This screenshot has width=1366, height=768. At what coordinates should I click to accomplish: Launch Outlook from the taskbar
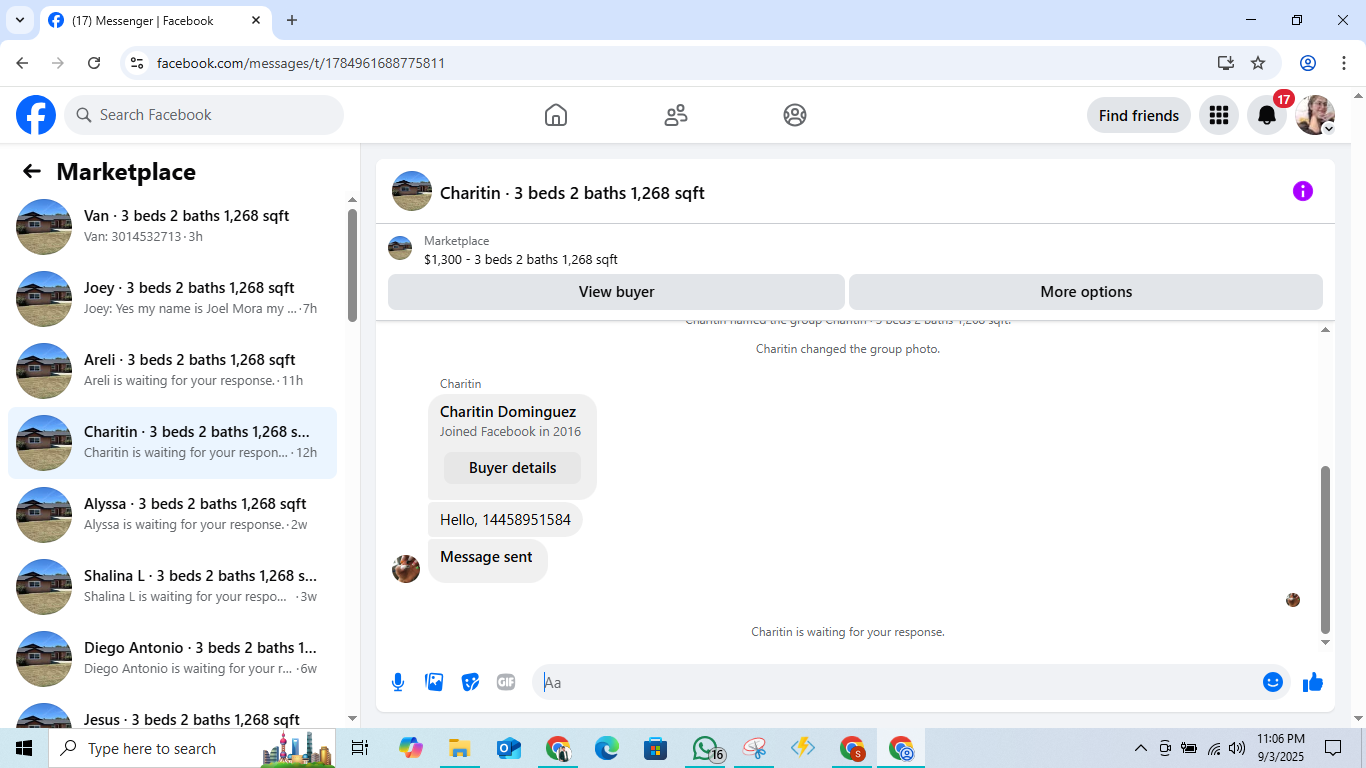[x=509, y=748]
